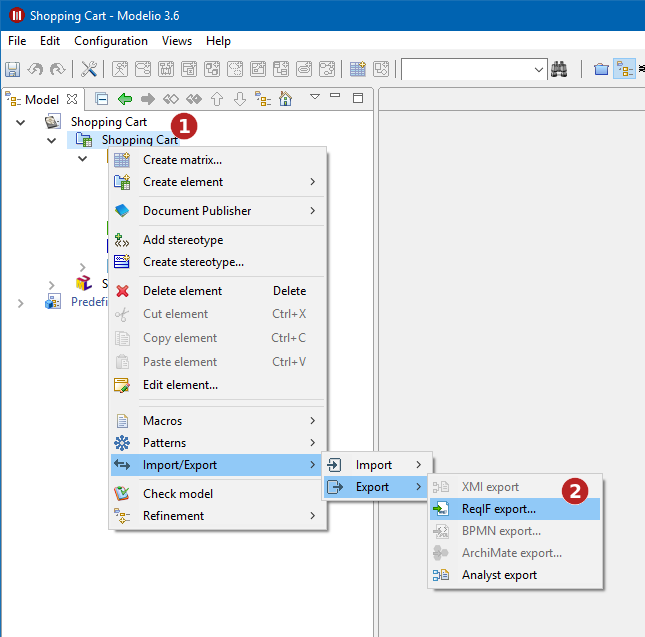645x637 pixels.
Task: Click the Undo arrow icon
Action: click(35, 69)
